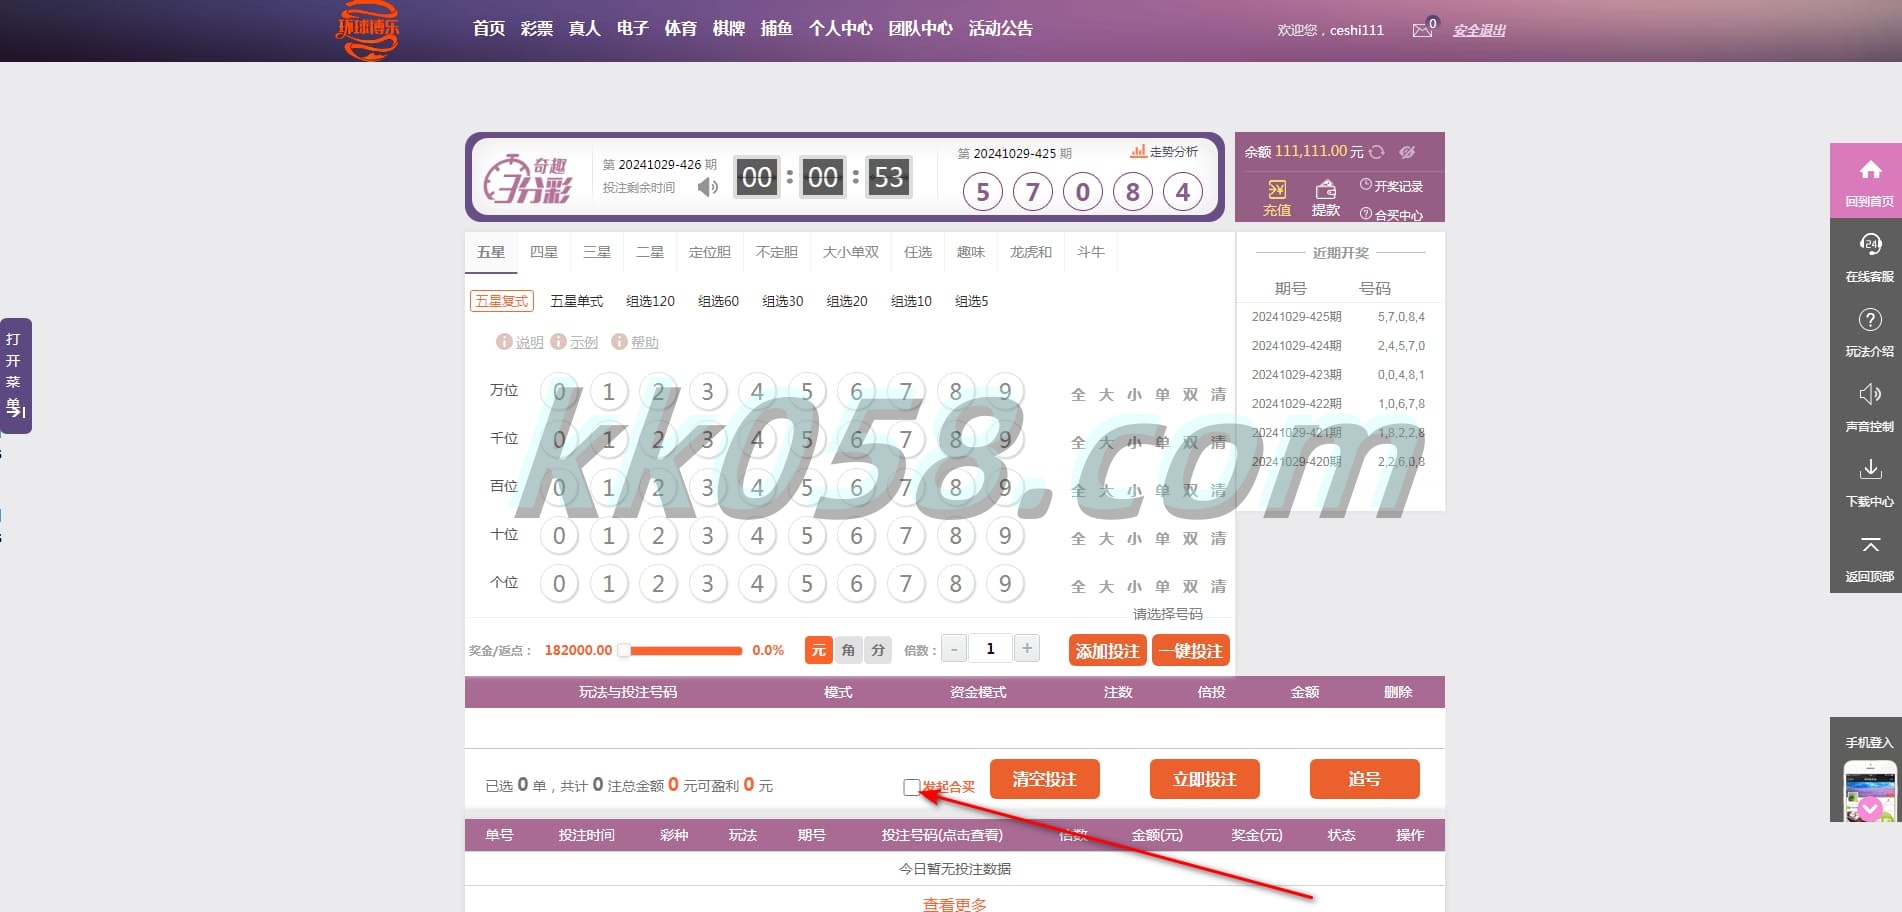Image resolution: width=1902 pixels, height=912 pixels.
Task: Switch to 龙虎和 tab
Action: (x=1031, y=252)
